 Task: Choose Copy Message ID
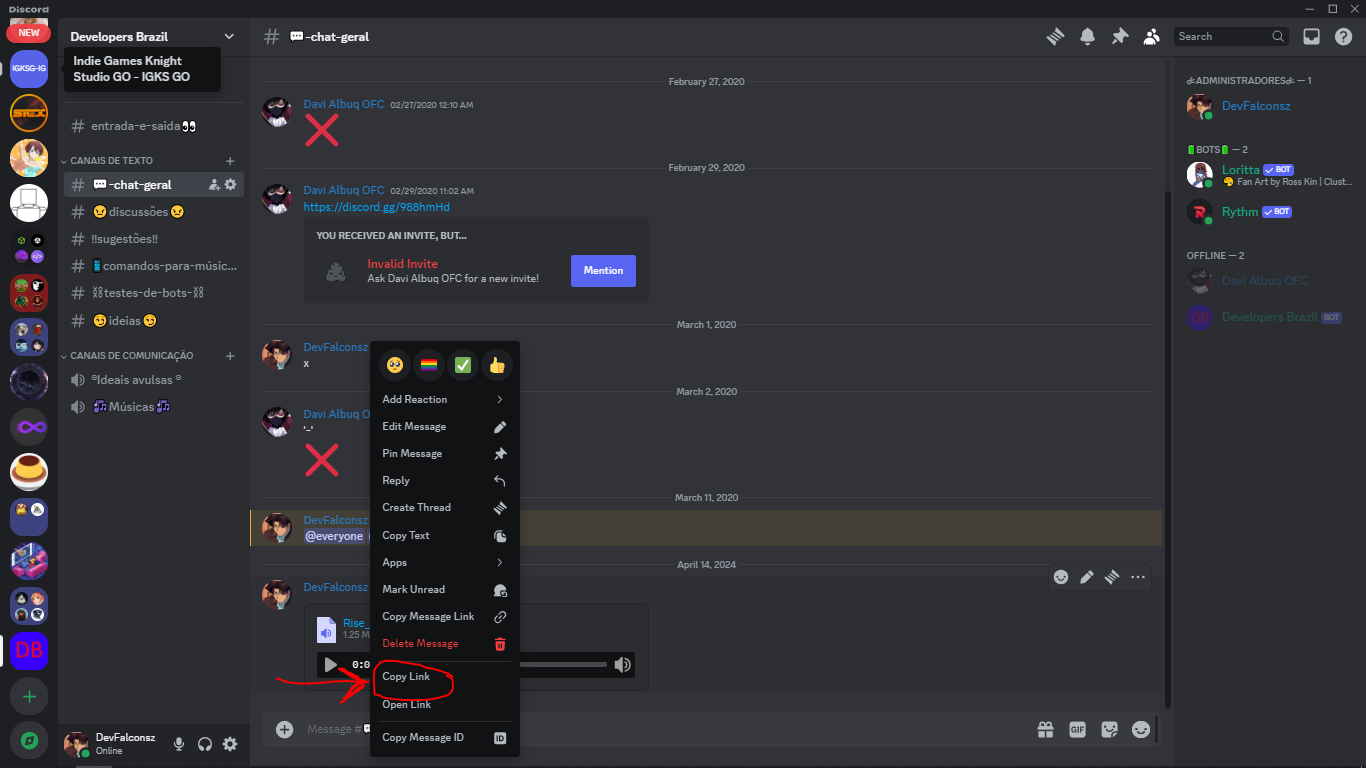[x=445, y=738]
